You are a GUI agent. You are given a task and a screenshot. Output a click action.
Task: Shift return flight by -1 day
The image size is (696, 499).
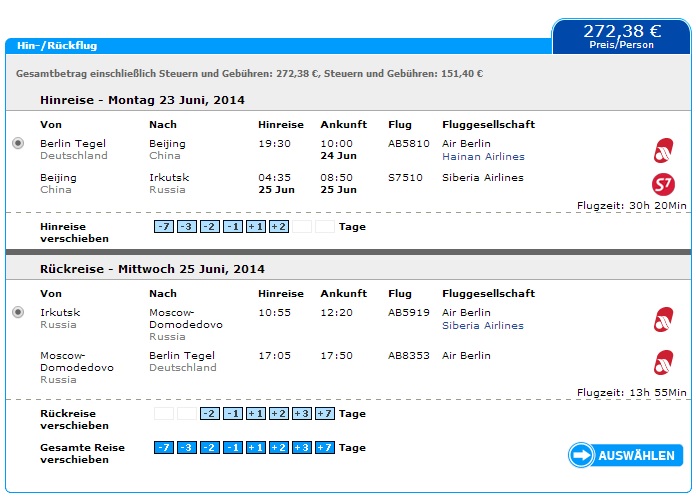point(233,414)
